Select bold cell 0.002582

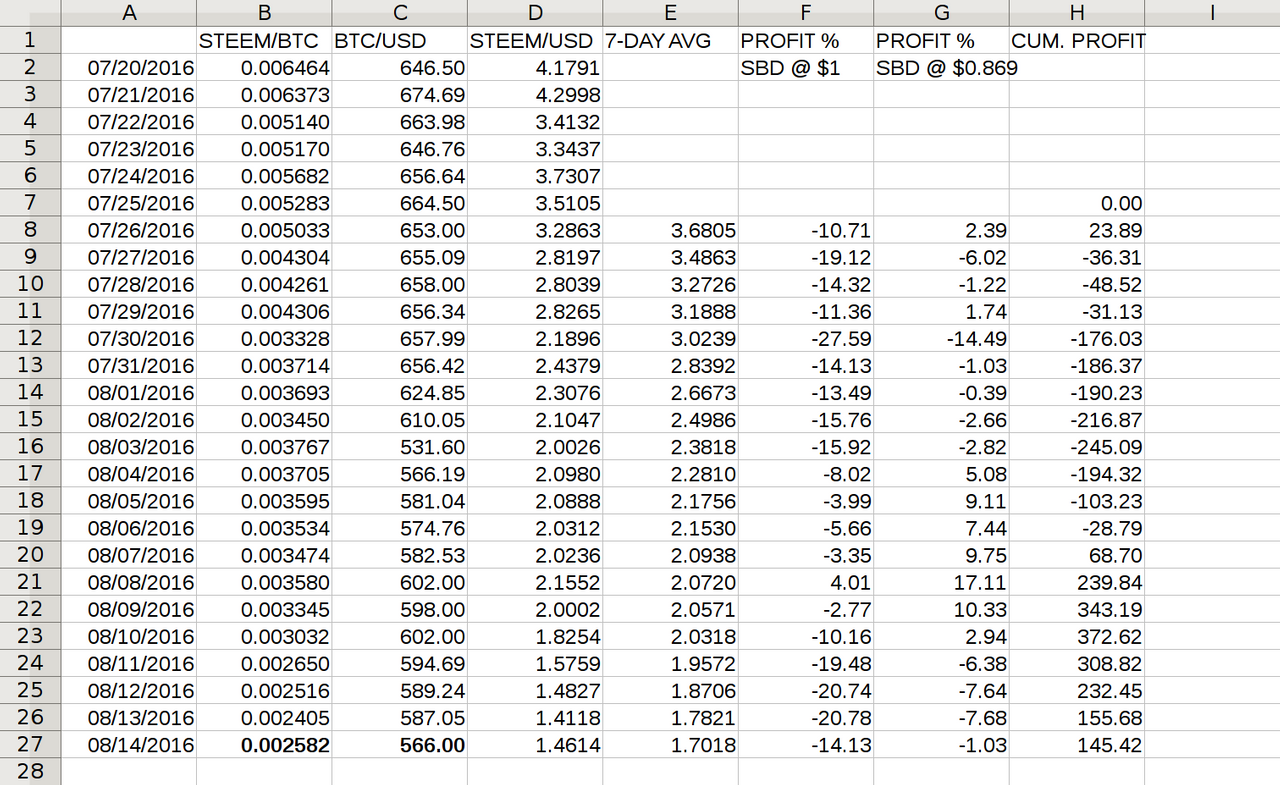point(264,744)
